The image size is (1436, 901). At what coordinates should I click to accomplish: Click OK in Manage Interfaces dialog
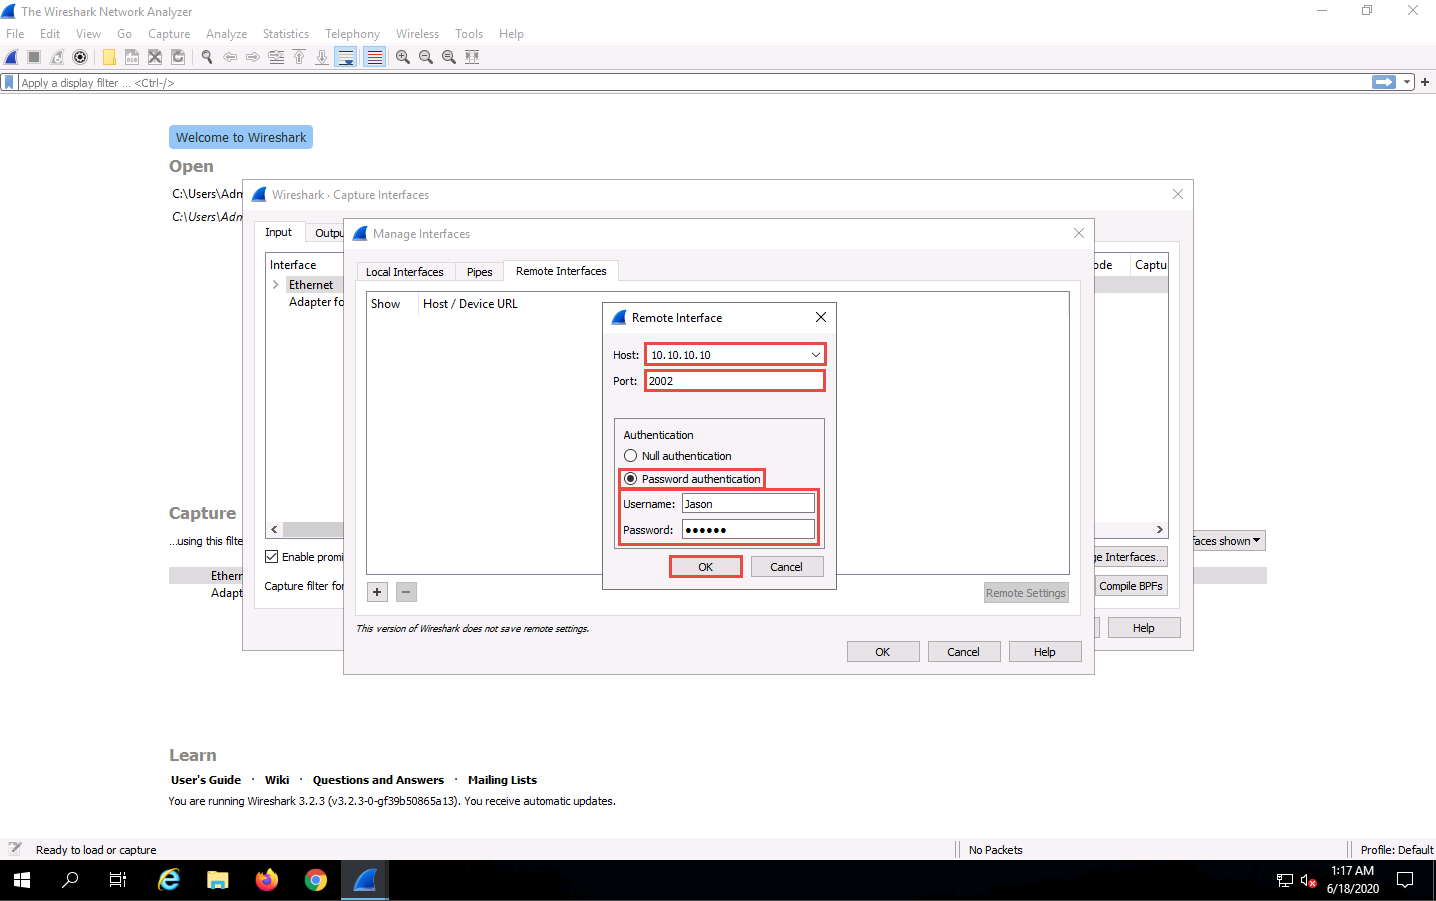coord(883,652)
